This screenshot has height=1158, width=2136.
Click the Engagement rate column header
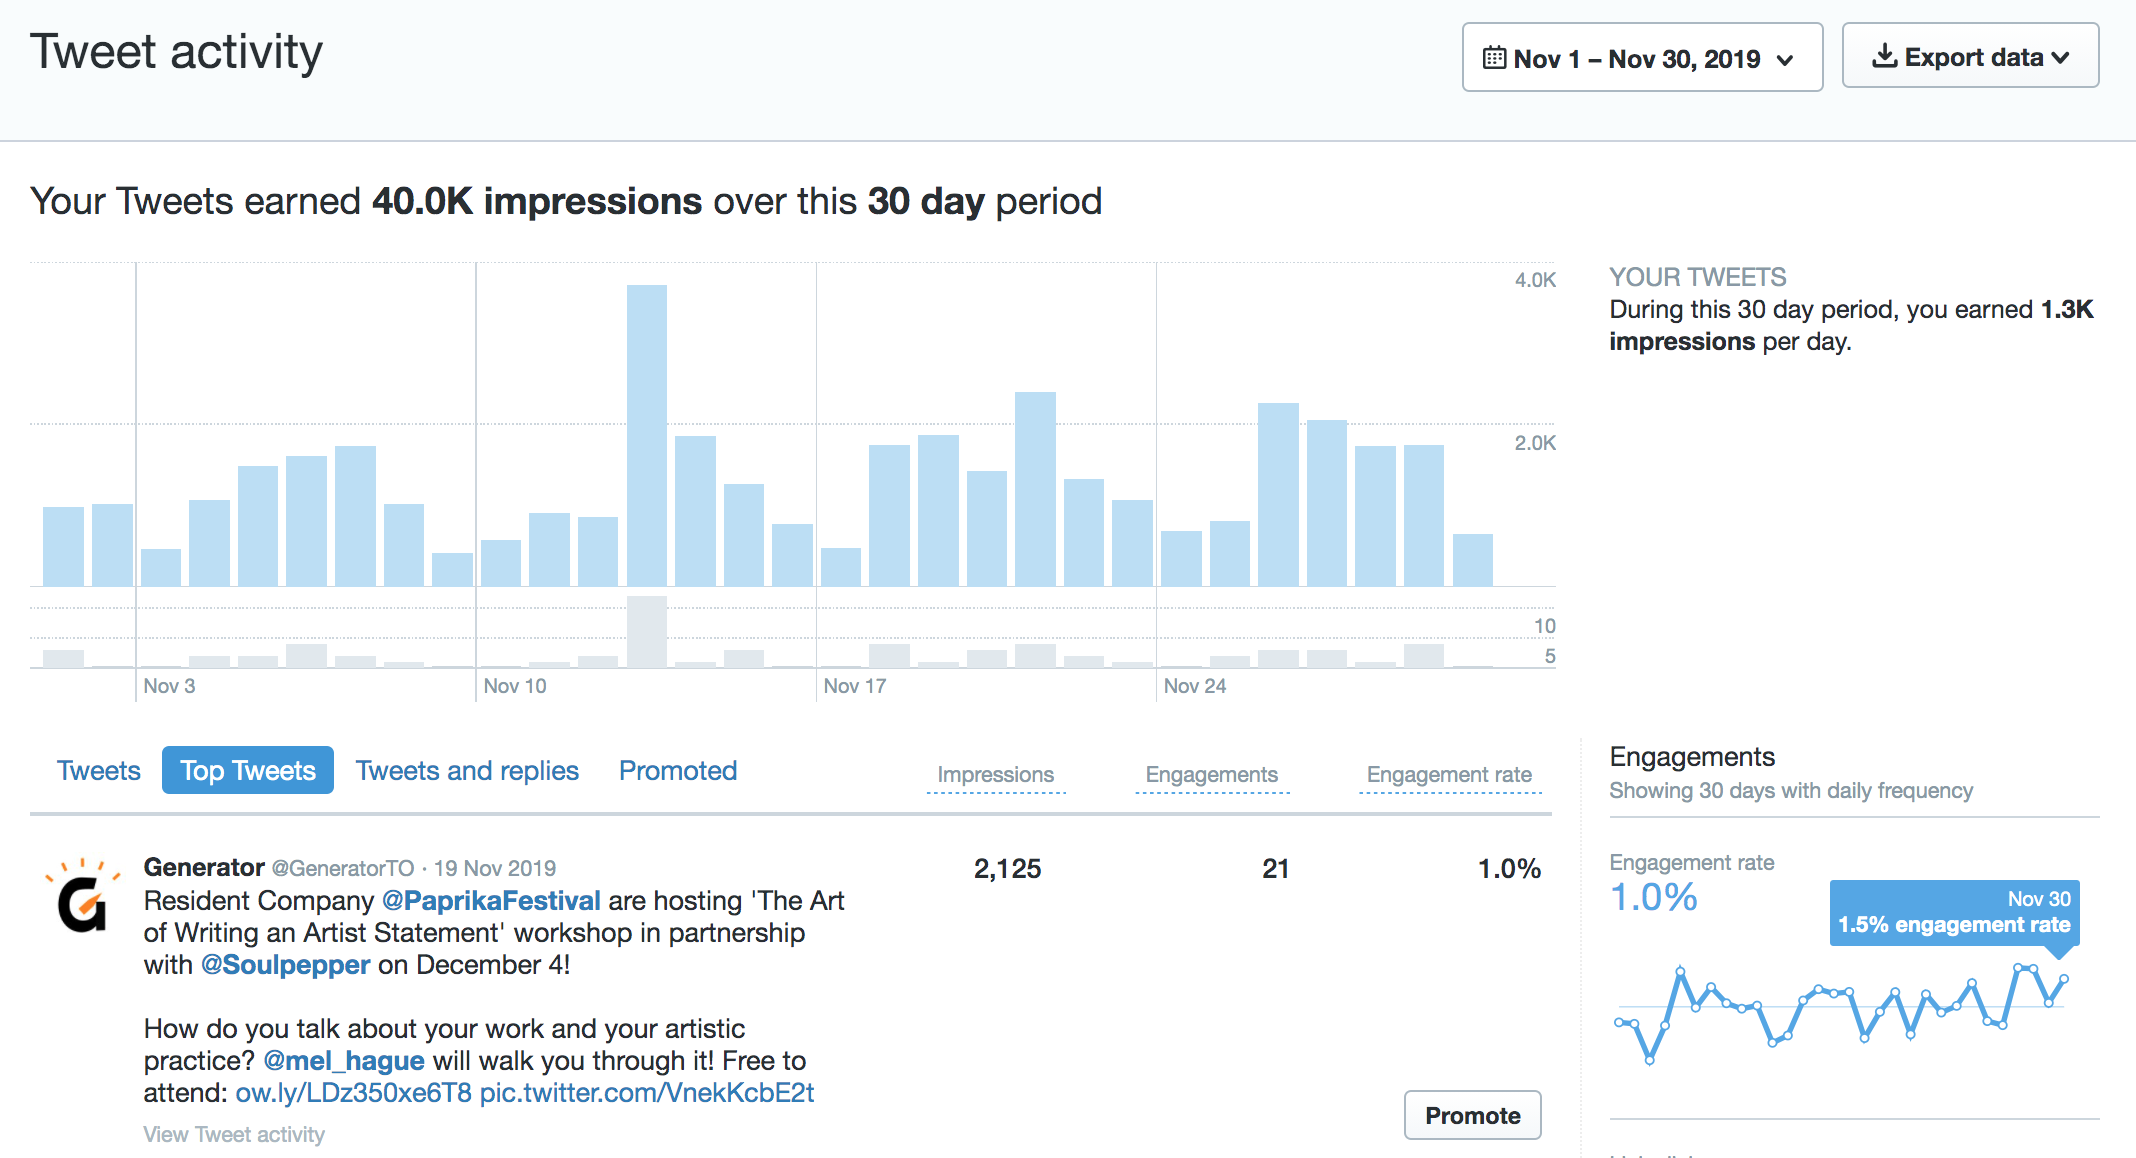click(x=1449, y=774)
